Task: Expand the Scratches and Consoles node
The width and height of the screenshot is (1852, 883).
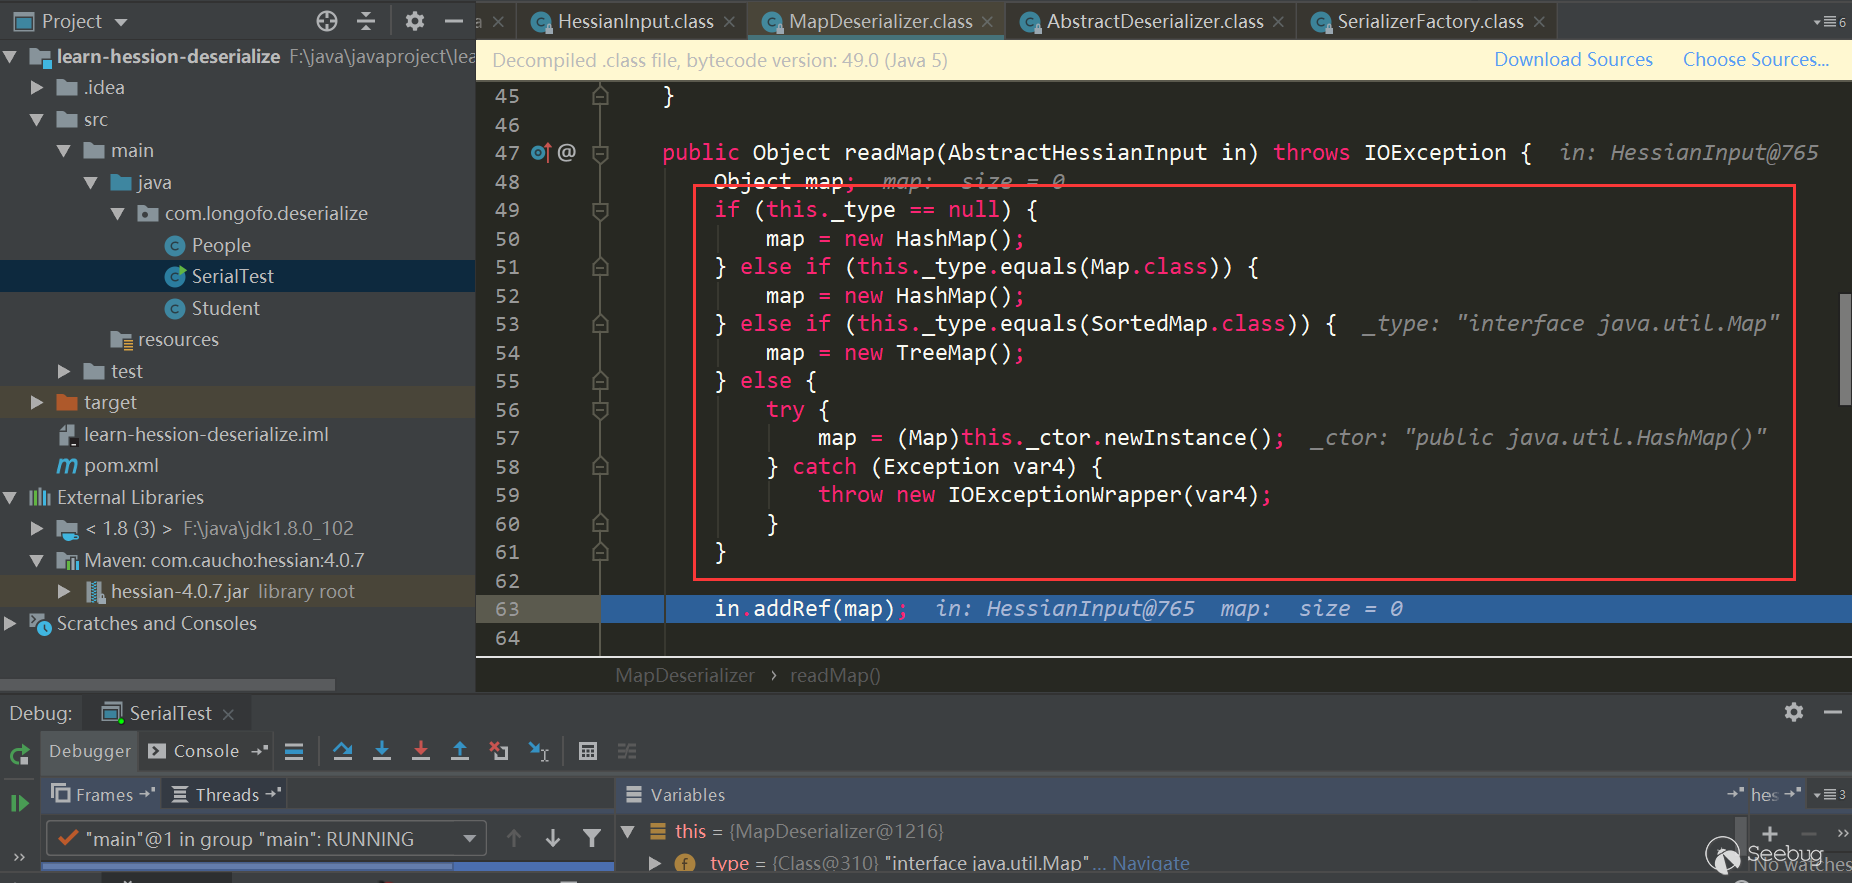Action: coord(11,623)
